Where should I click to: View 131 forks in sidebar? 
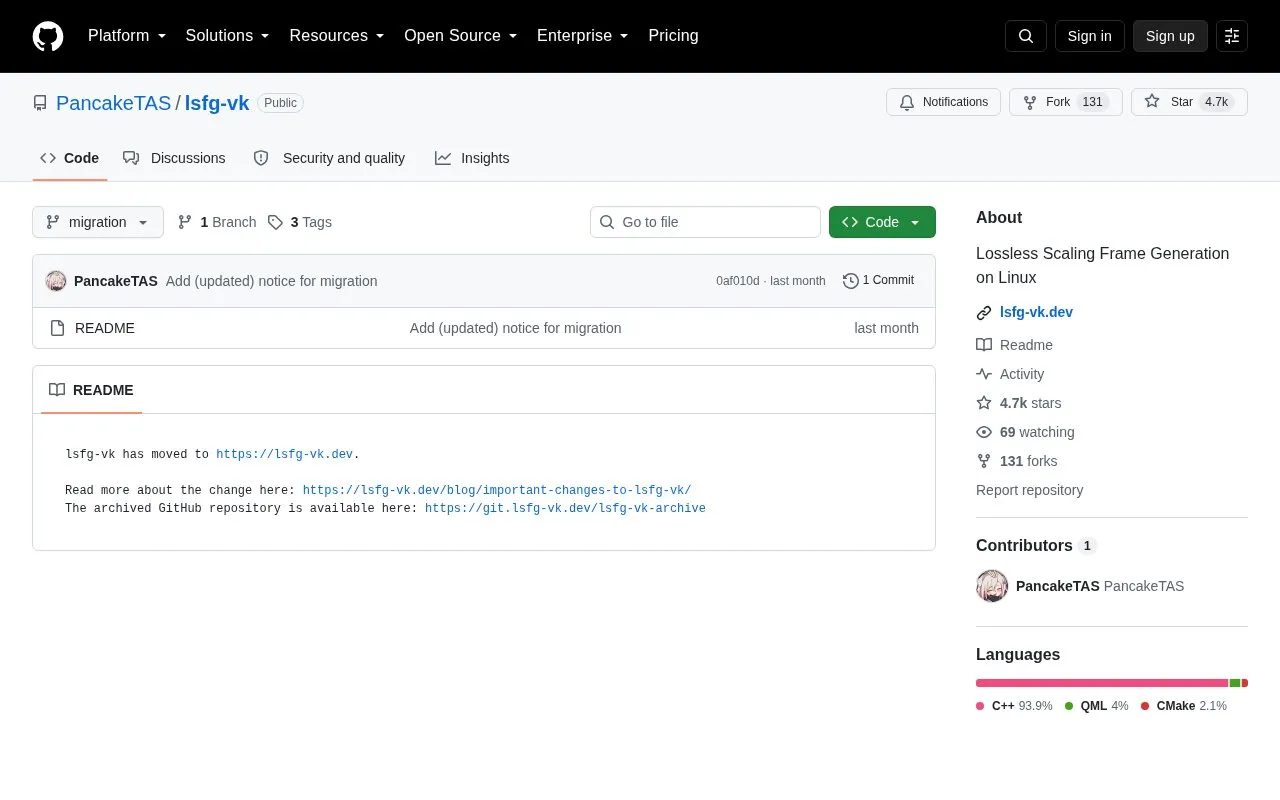coord(1017,461)
